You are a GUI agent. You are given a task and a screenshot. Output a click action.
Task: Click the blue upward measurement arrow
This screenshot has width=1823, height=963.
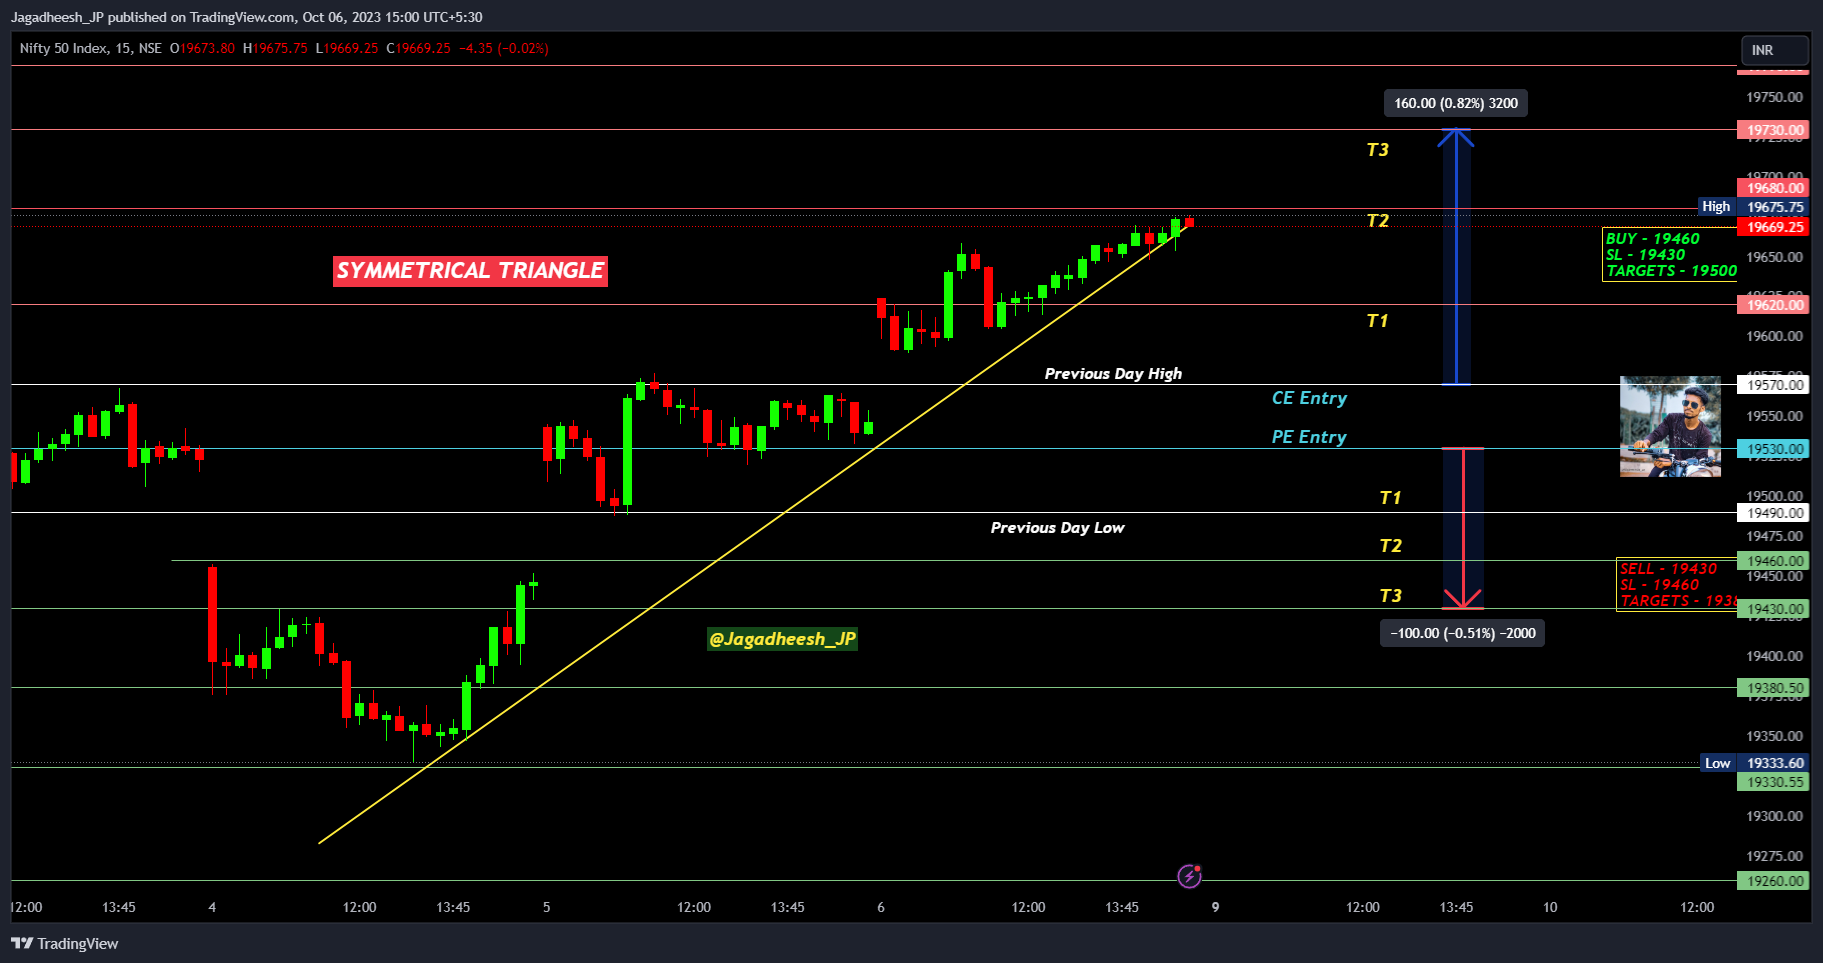pyautogui.click(x=1456, y=257)
